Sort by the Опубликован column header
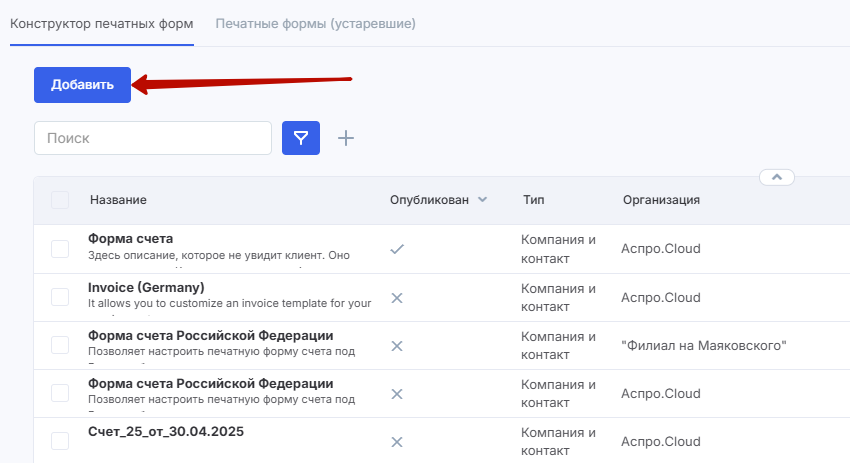Screen dimensions: 850x463 click(x=429, y=200)
